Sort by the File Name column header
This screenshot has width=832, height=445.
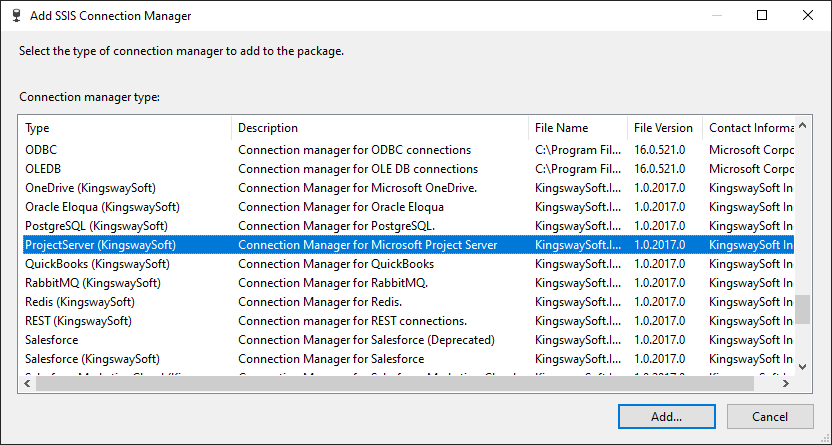click(x=578, y=128)
